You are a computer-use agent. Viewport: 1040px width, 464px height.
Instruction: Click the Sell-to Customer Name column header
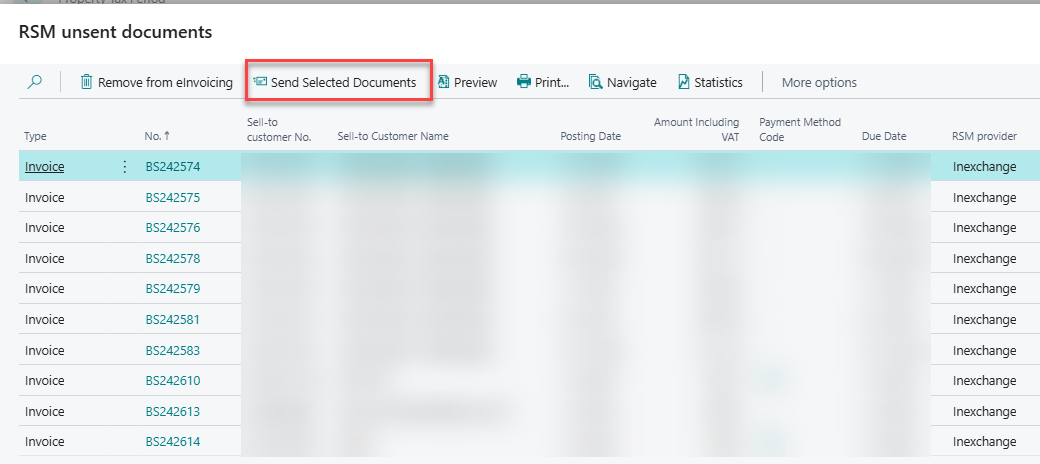point(393,136)
